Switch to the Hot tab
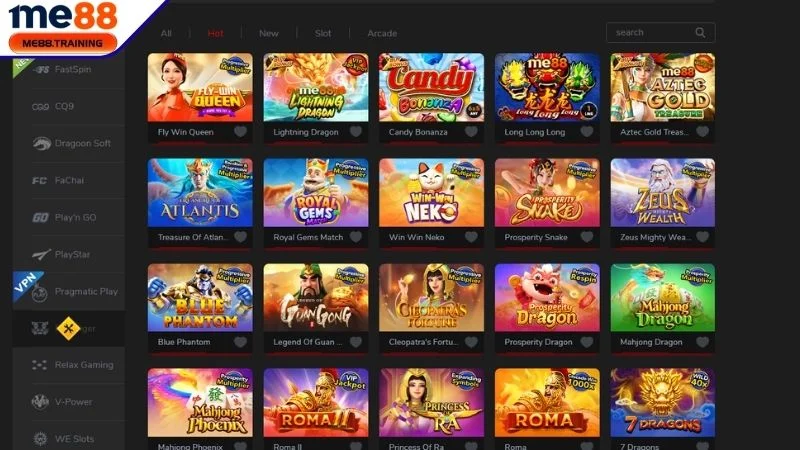The image size is (800, 450). click(x=215, y=33)
